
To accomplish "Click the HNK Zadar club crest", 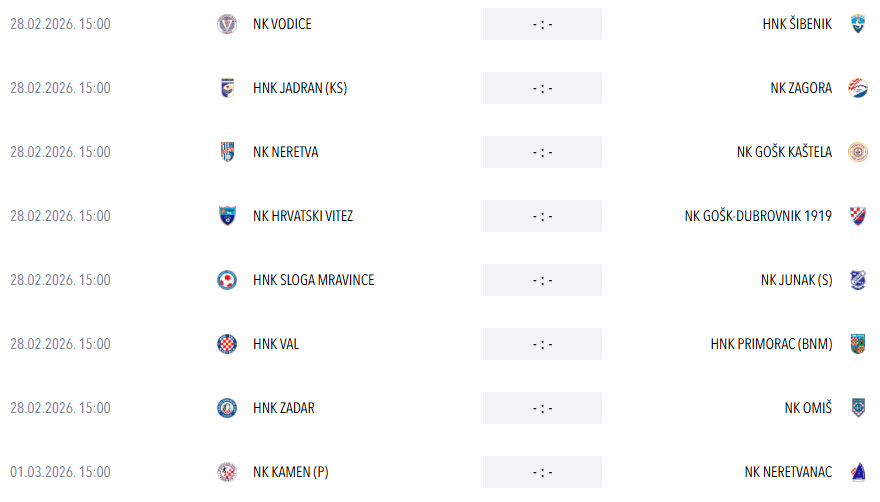I will coord(227,408).
